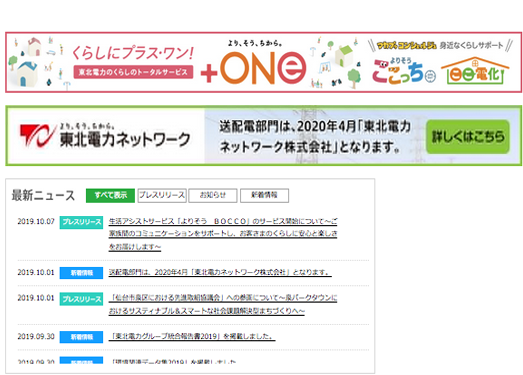Screen dimensions: 523x375
Task: Open news about 2020年4月 東北電力ネットワーク株式会社
Action: tap(220, 272)
